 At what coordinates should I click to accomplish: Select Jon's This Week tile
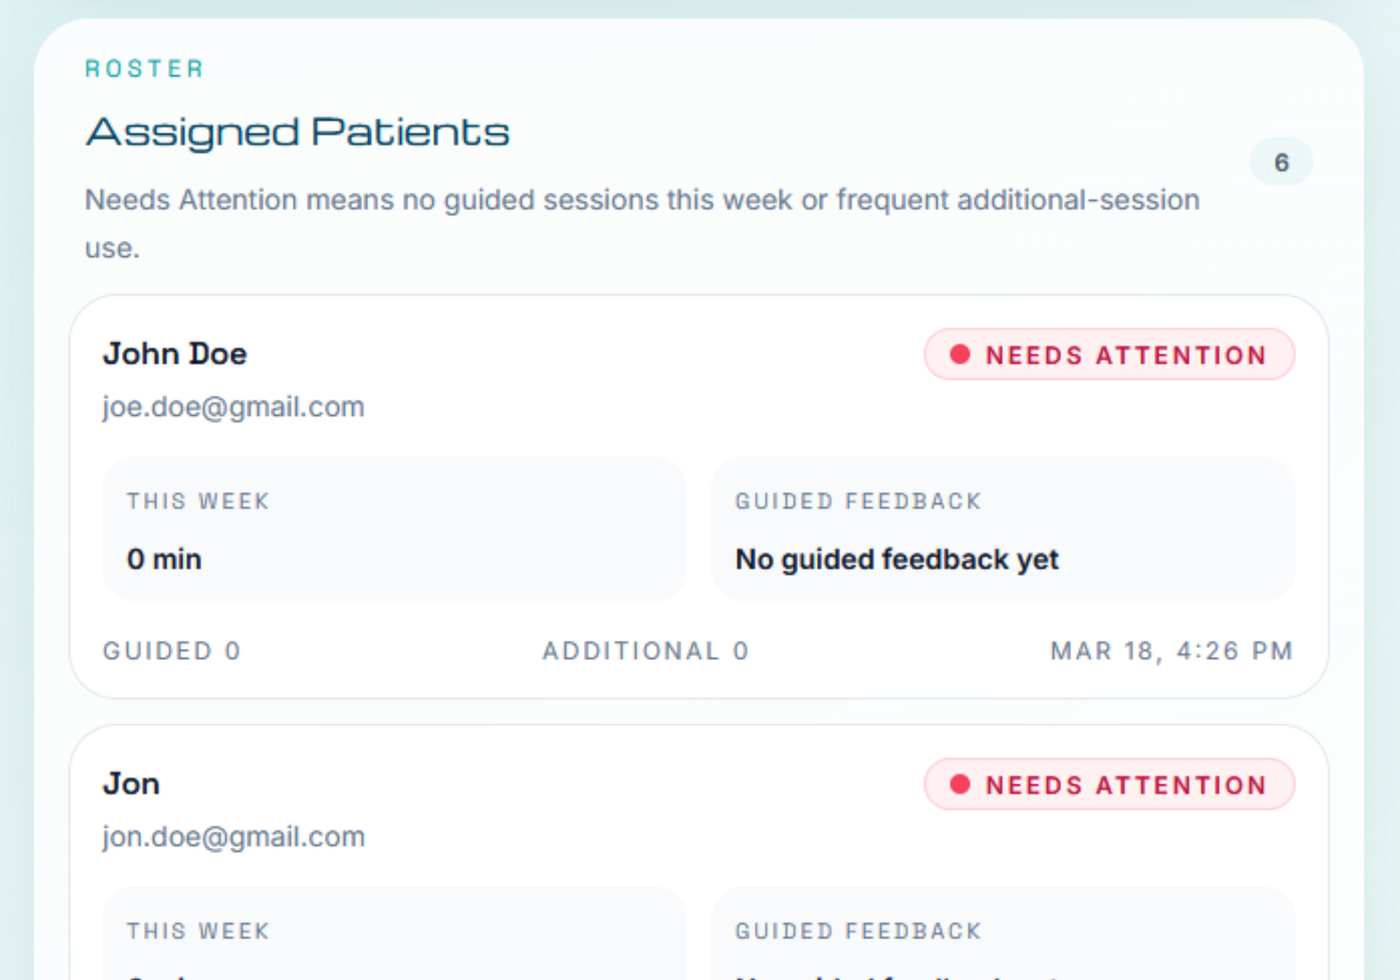point(395,934)
